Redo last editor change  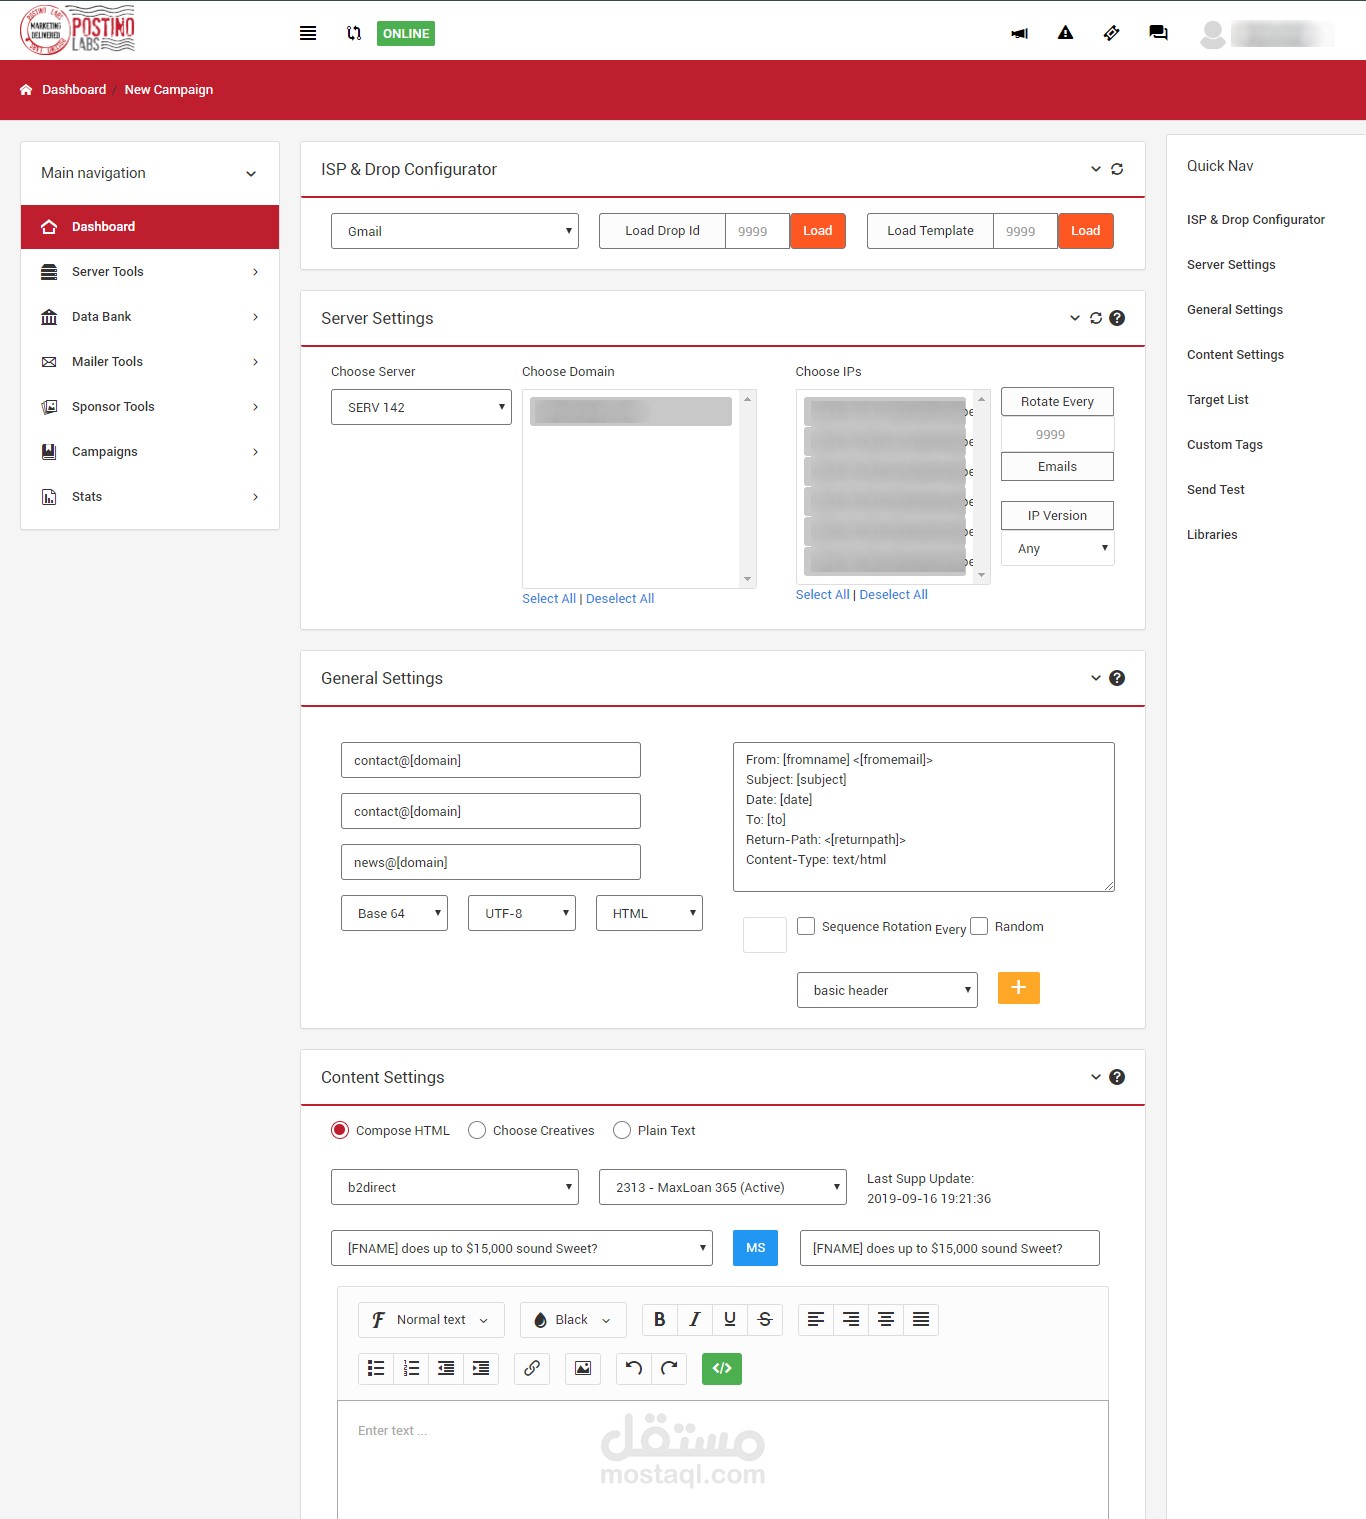click(669, 1368)
